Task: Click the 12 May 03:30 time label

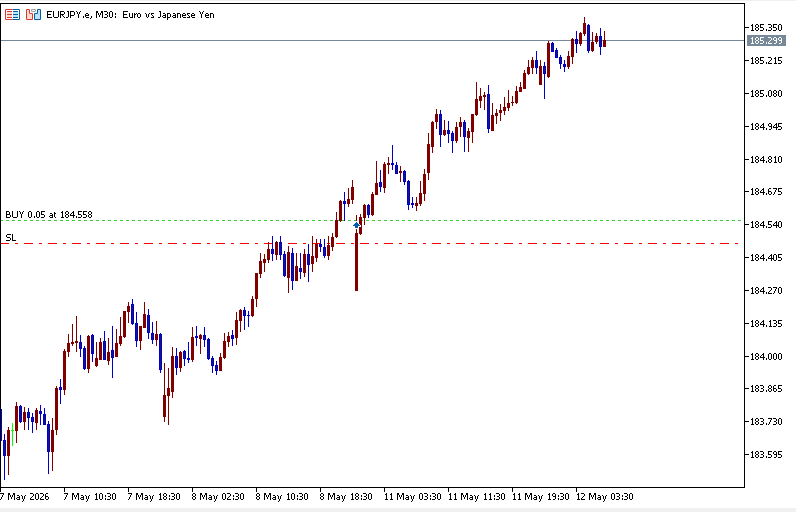Action: tap(604, 496)
